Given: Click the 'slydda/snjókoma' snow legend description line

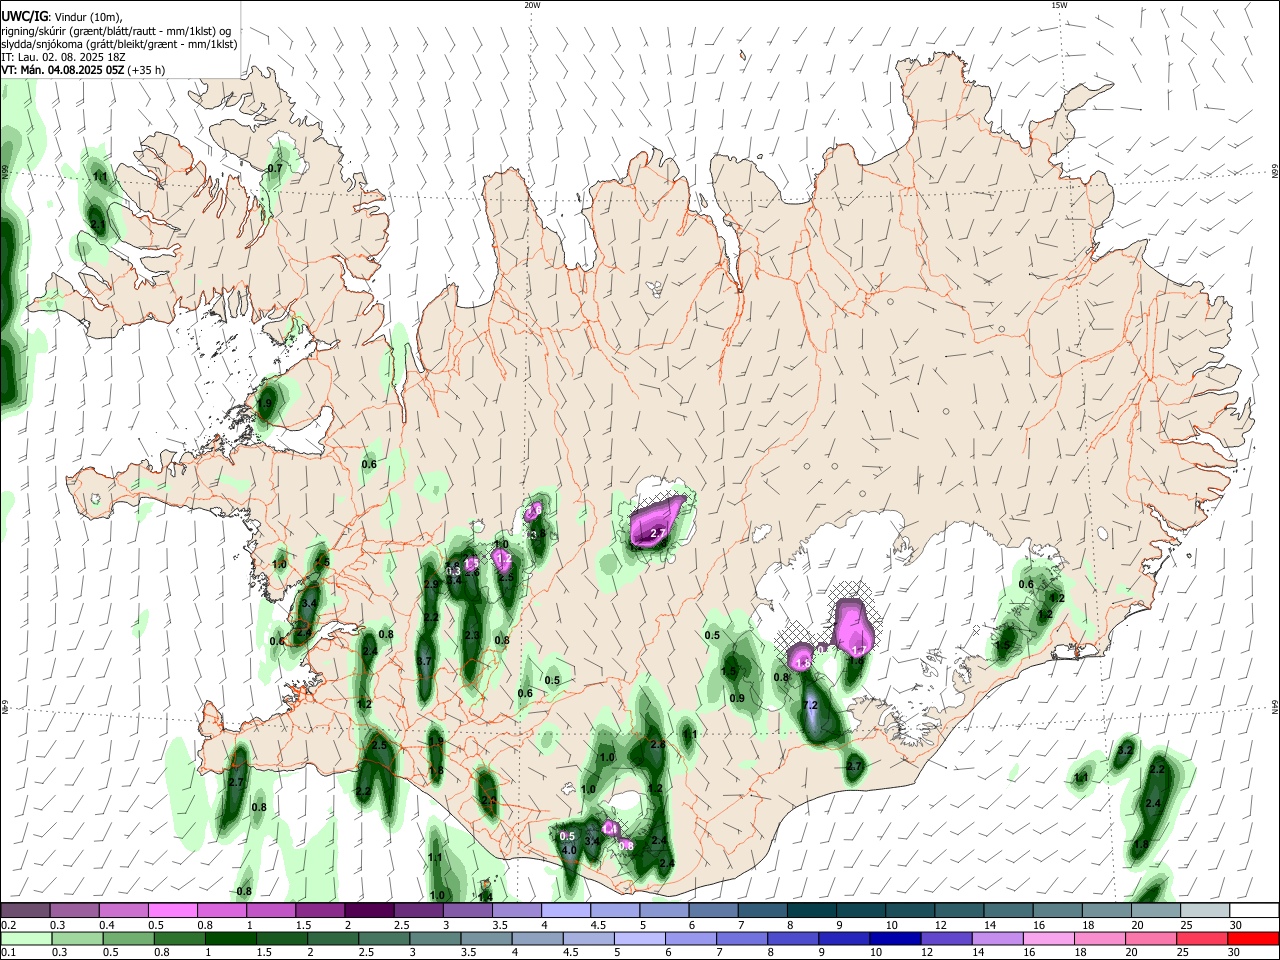Looking at the screenshot, I should 119,44.
